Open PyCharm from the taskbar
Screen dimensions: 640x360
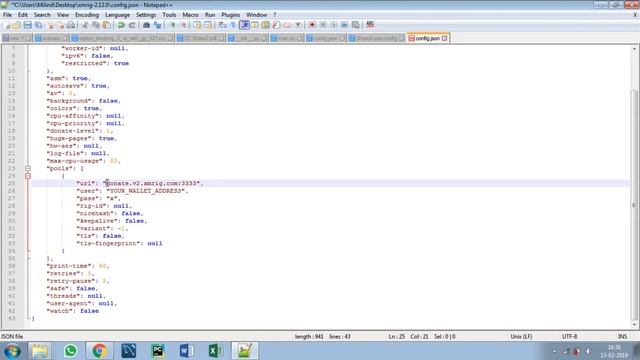pyautogui.click(x=158, y=351)
